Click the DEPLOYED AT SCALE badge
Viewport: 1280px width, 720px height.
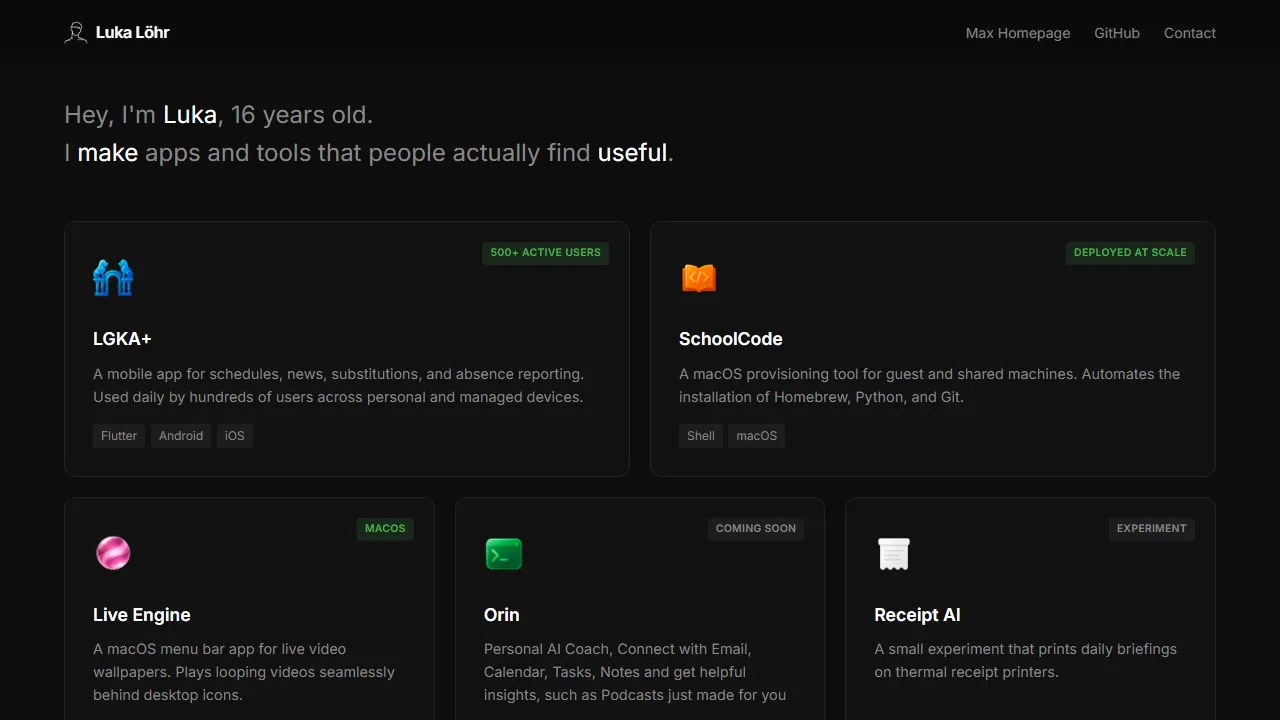point(1130,253)
